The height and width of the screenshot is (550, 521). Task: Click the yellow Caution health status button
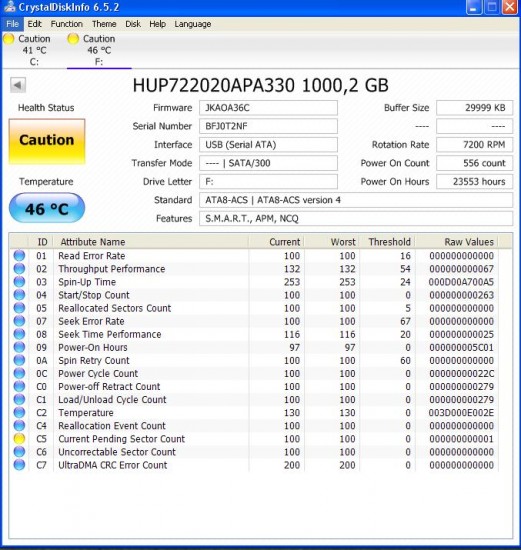point(47,141)
